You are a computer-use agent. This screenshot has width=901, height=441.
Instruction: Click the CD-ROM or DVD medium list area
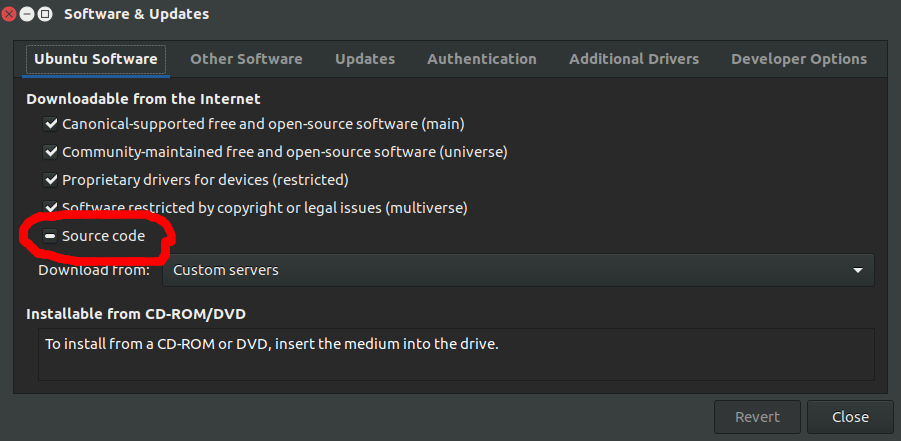(456, 354)
